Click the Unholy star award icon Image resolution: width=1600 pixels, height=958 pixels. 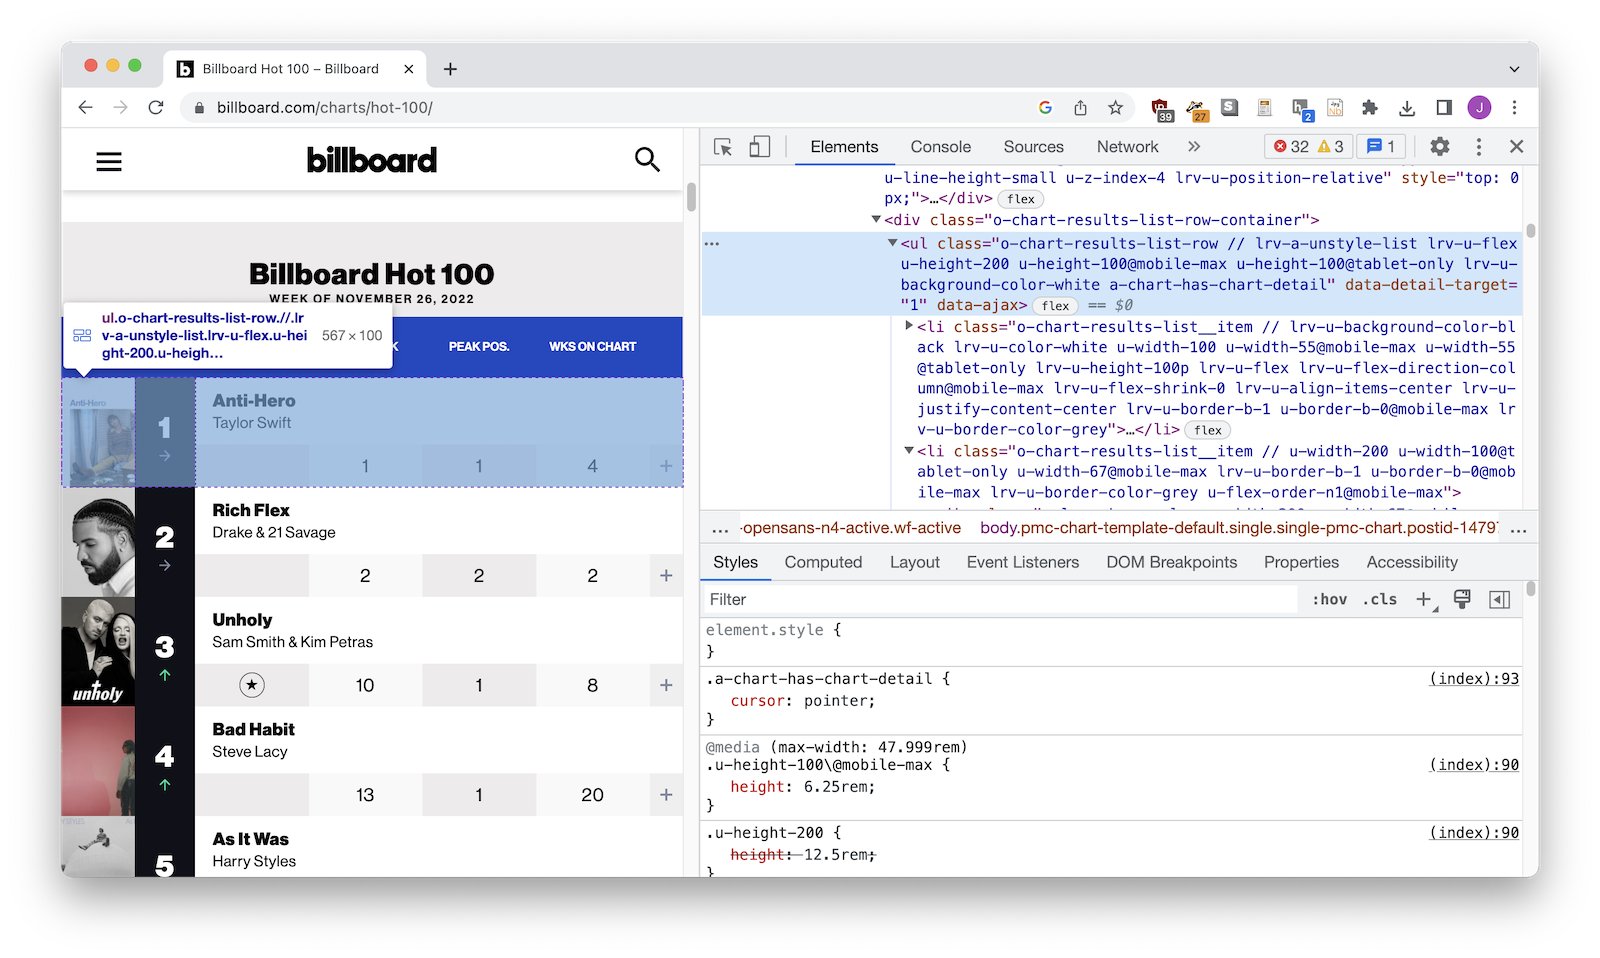point(252,685)
